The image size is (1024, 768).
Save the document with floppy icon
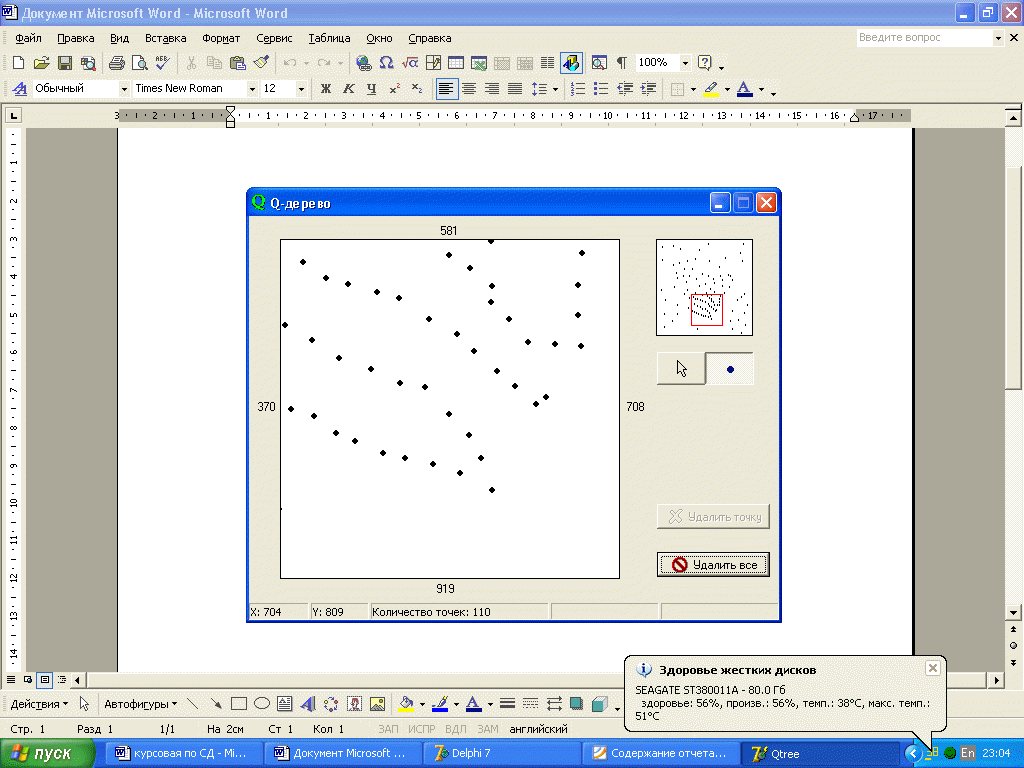click(x=64, y=63)
